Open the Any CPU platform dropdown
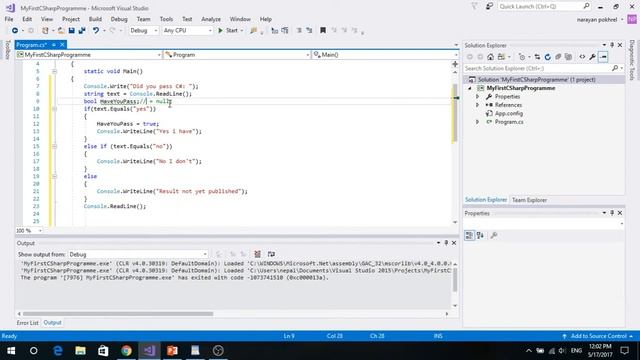Screen dimensions: 640x360 187,31
